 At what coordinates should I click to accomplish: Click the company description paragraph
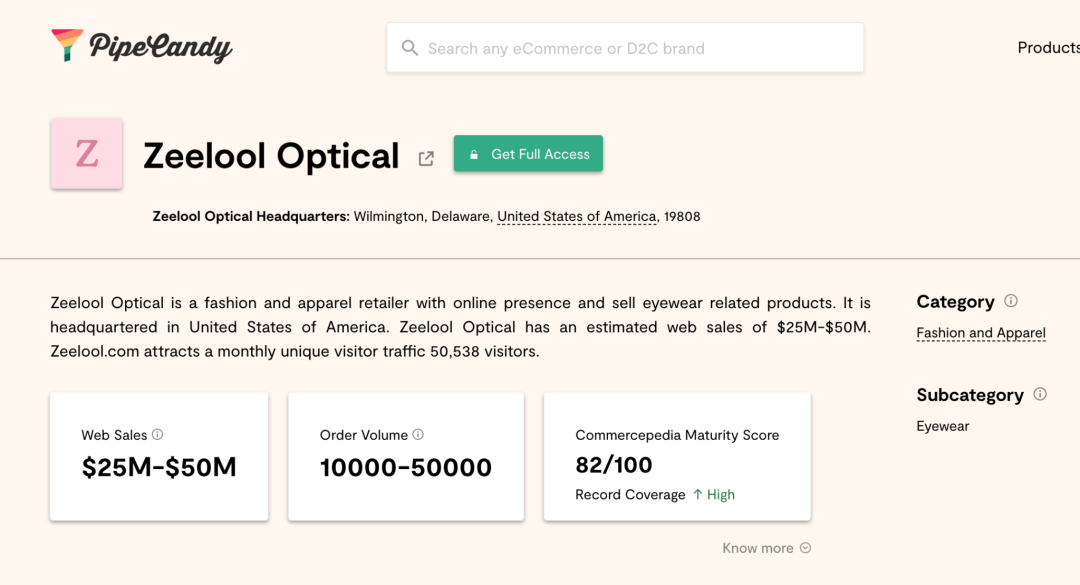click(x=460, y=327)
